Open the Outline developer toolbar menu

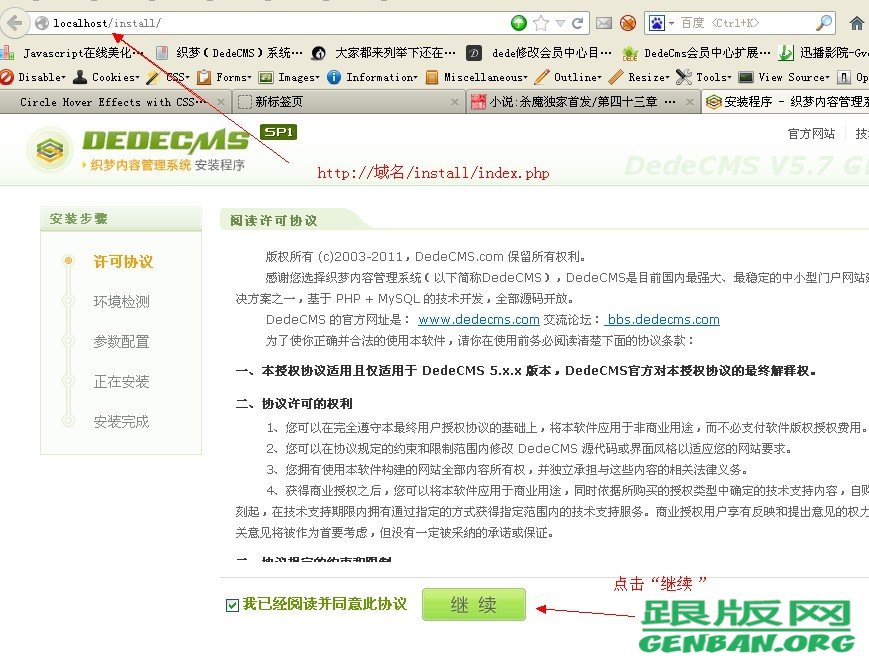tap(569, 77)
